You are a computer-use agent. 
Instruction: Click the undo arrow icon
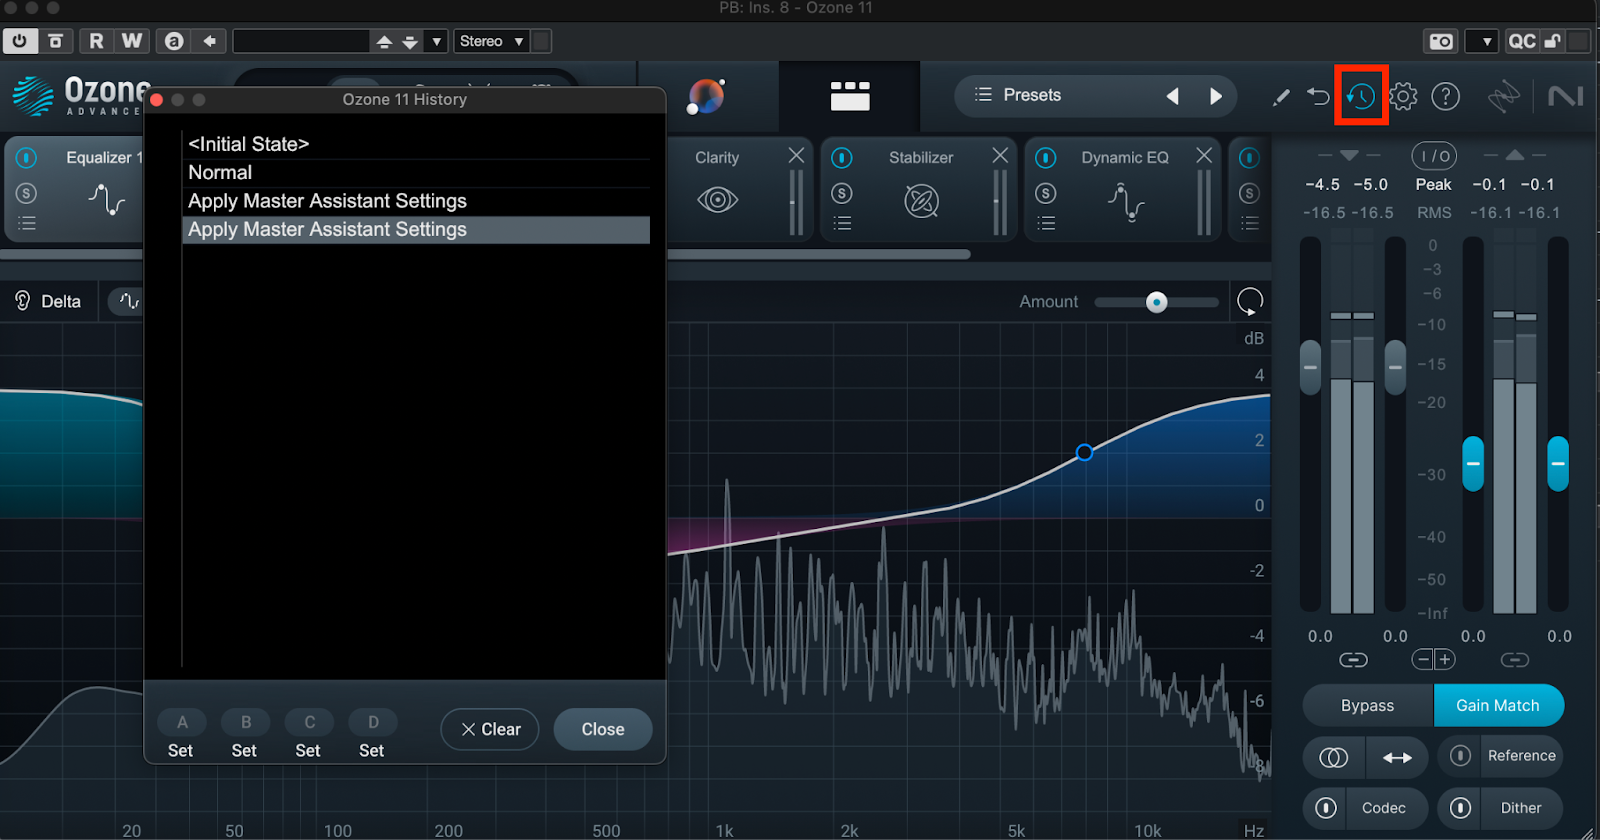(1318, 96)
